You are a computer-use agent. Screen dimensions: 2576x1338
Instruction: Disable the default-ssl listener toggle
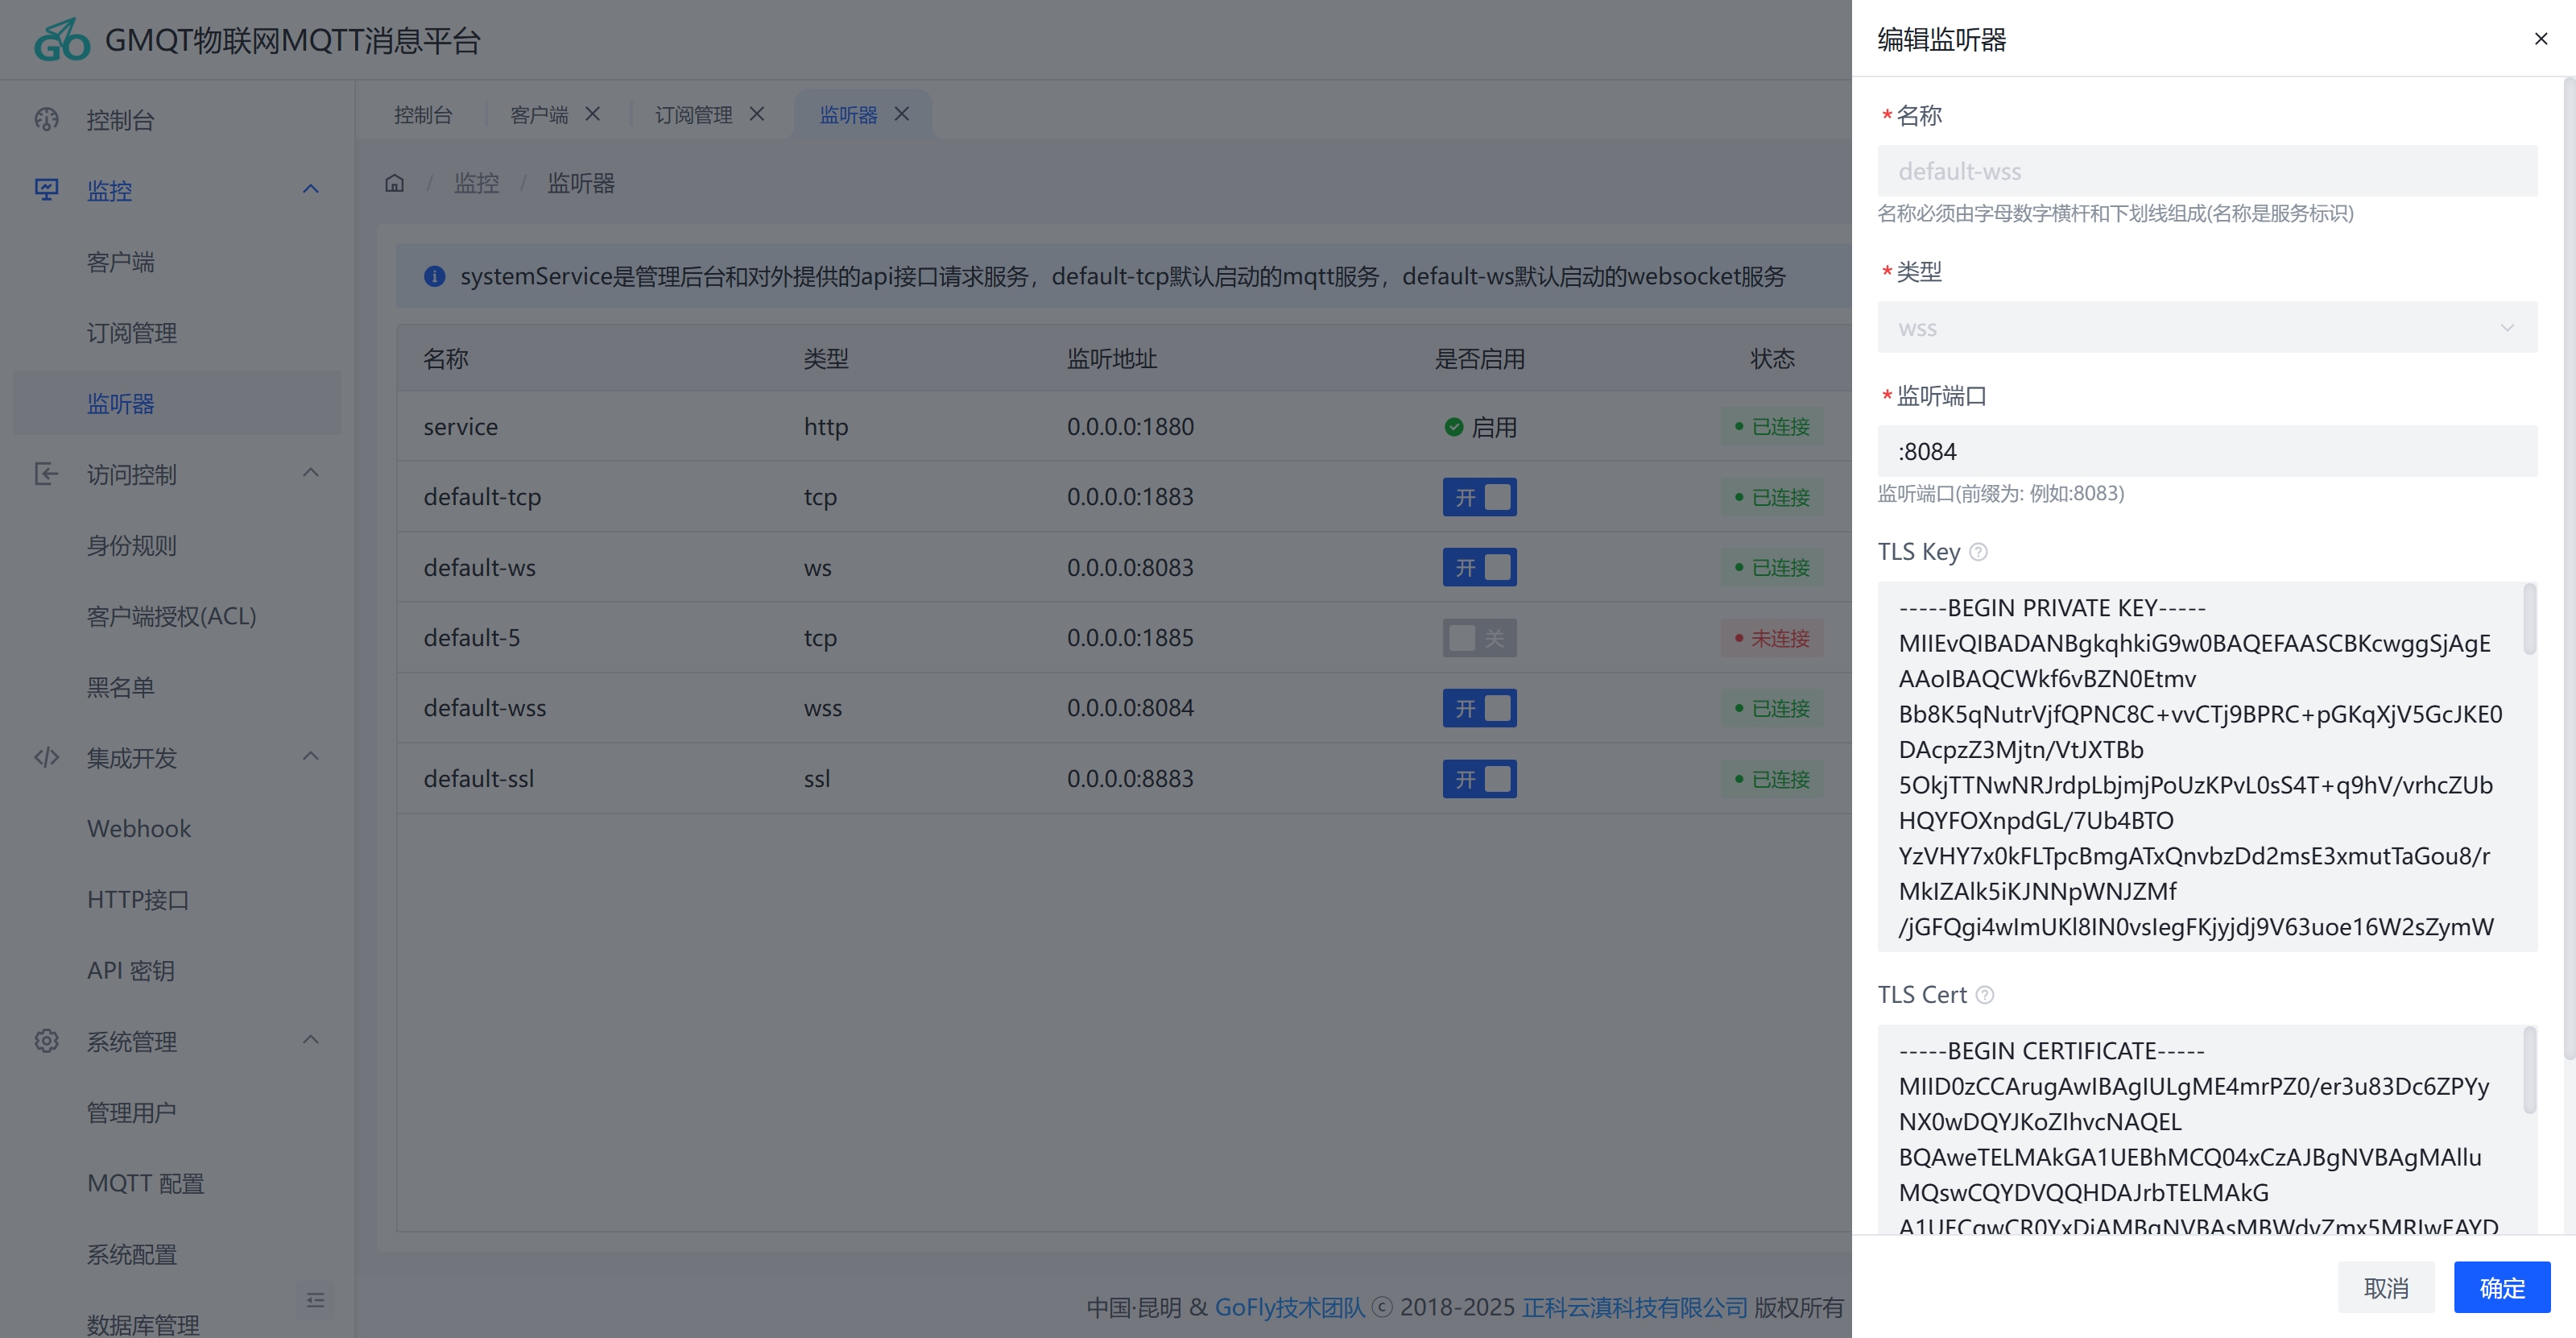point(1479,778)
